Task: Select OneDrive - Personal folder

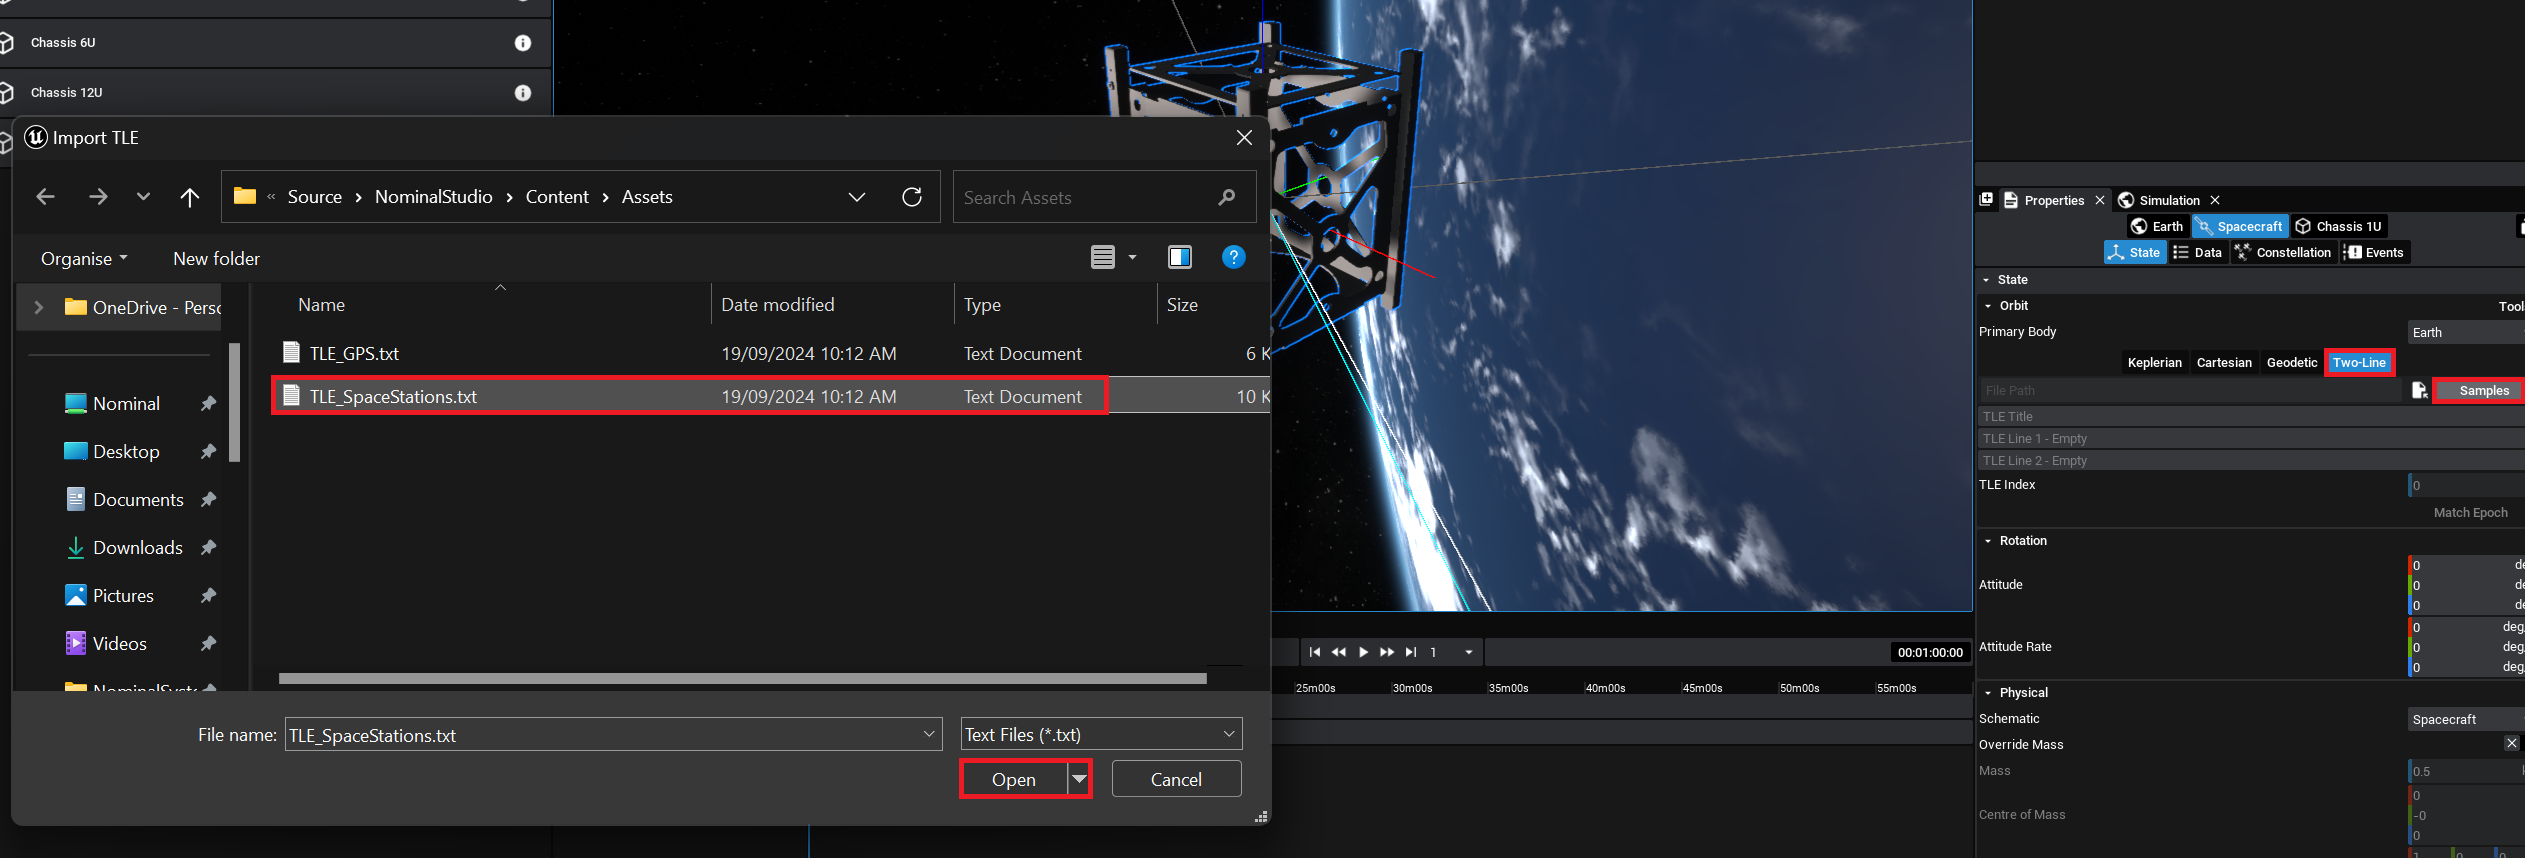Action: [143, 307]
